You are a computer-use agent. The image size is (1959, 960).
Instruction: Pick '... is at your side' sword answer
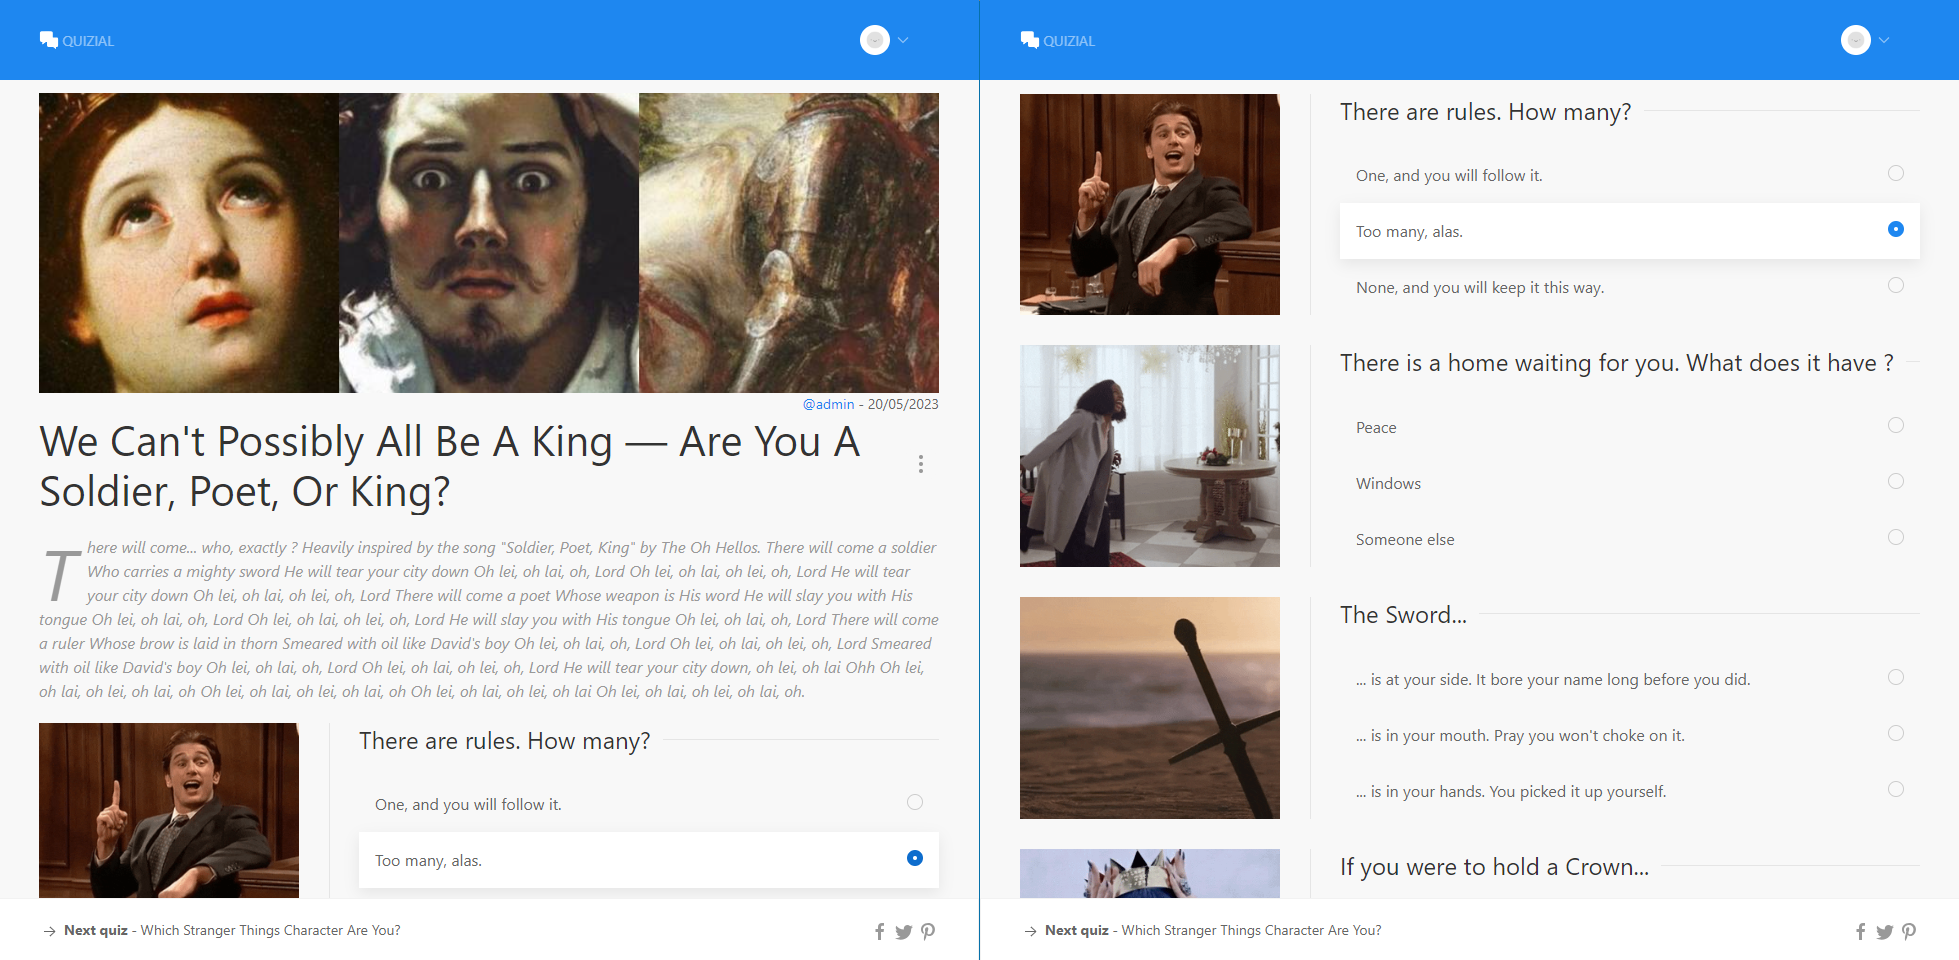(x=1630, y=679)
